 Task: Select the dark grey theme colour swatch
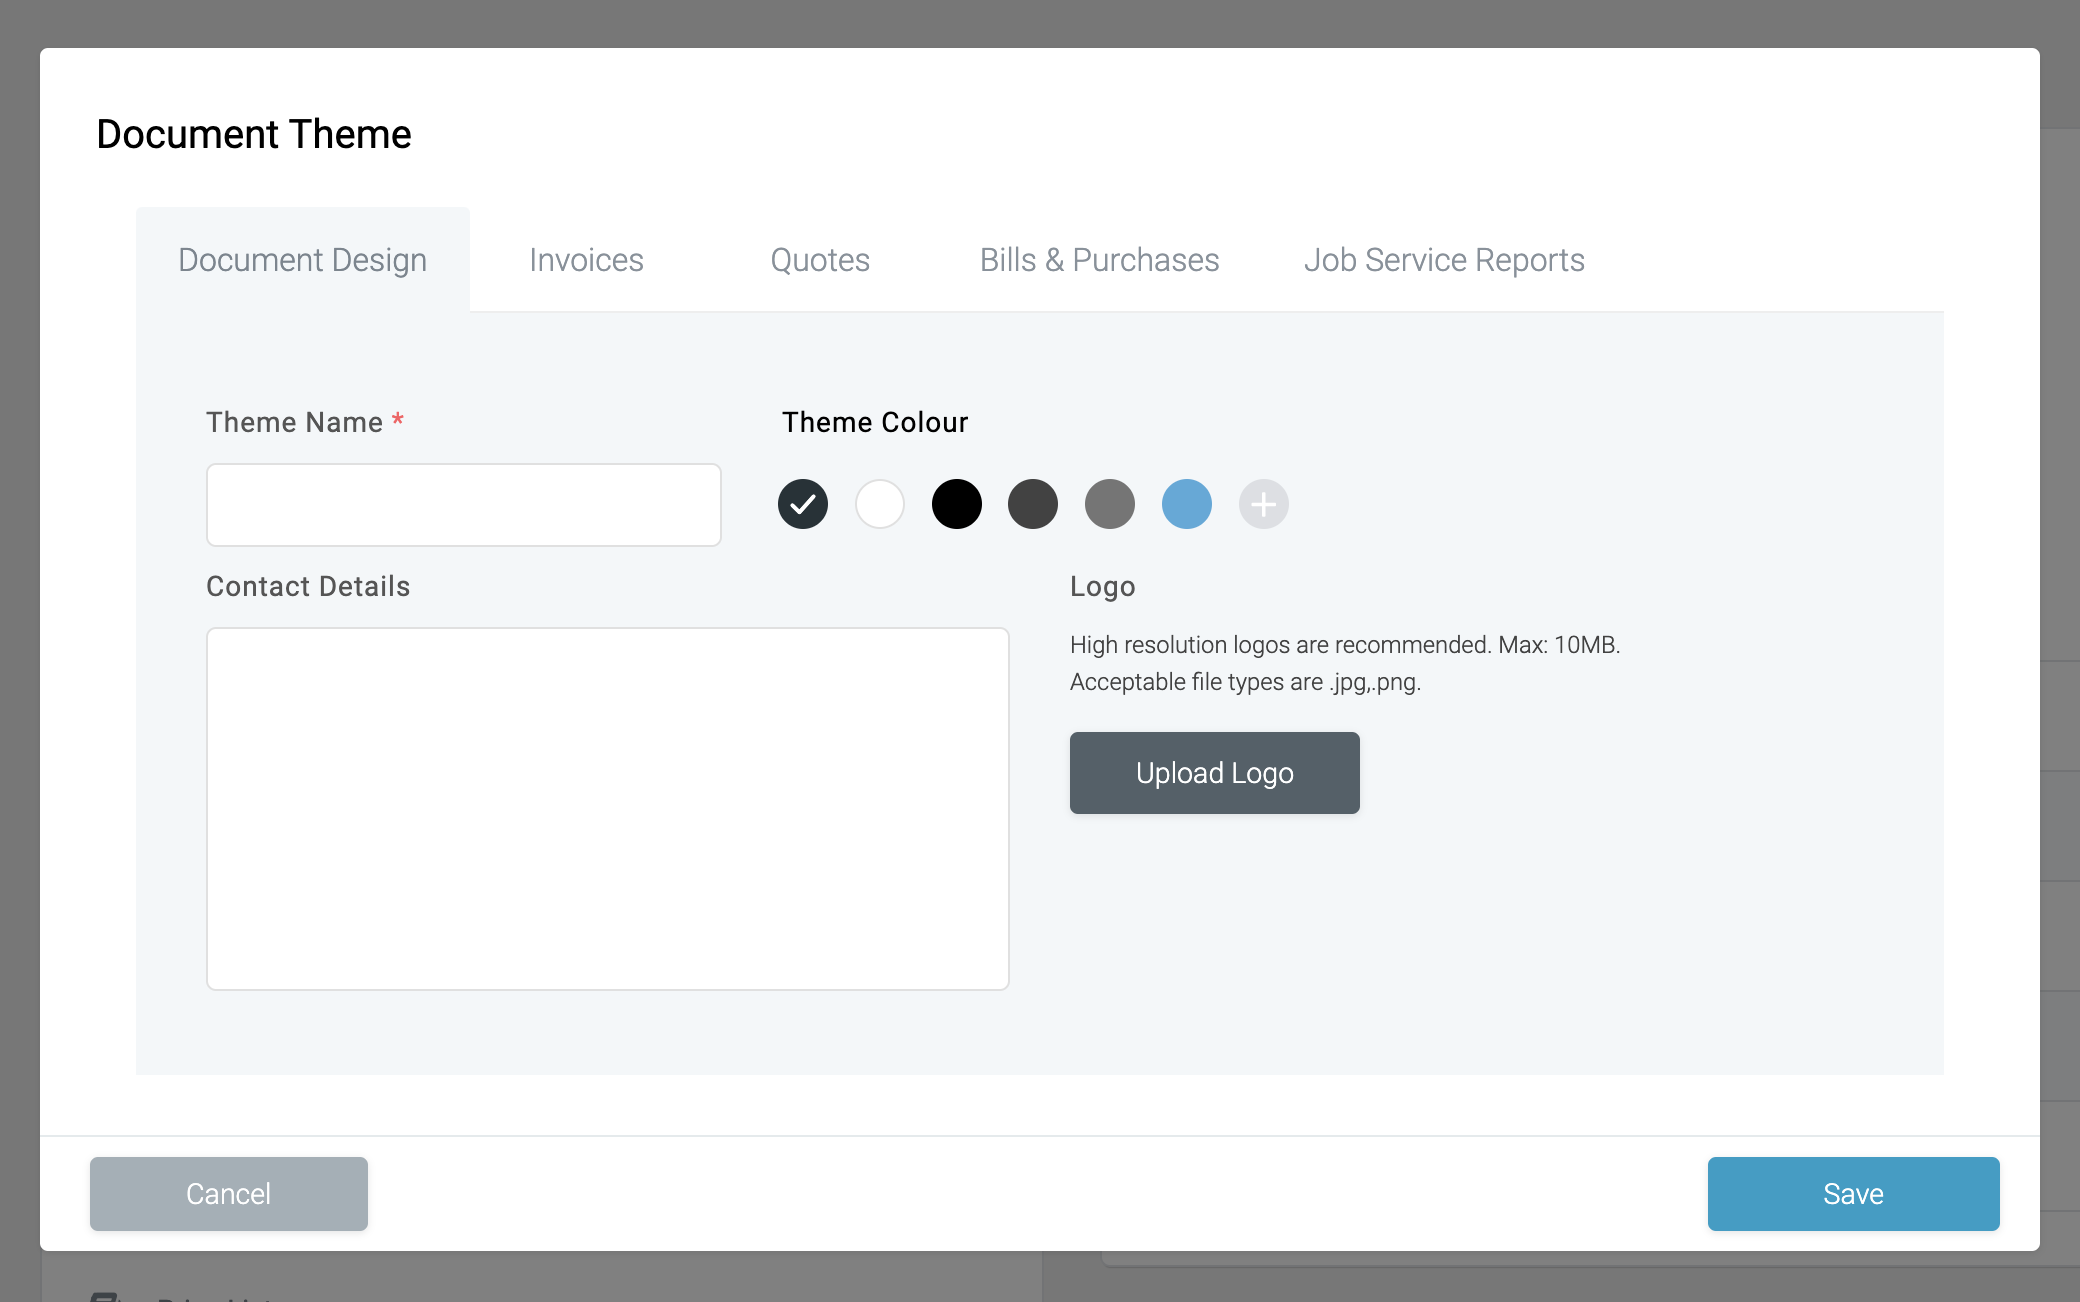(1033, 504)
